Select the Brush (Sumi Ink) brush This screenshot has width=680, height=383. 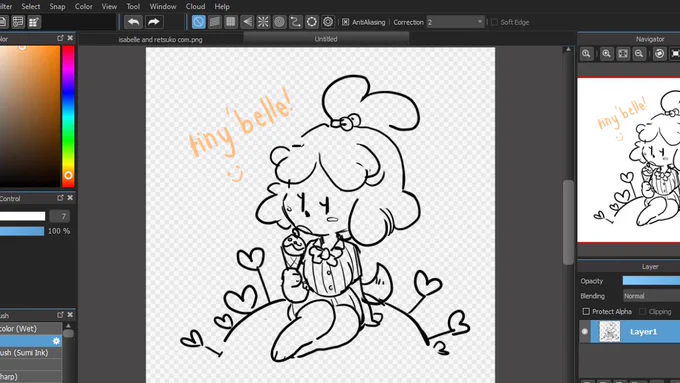(x=31, y=353)
